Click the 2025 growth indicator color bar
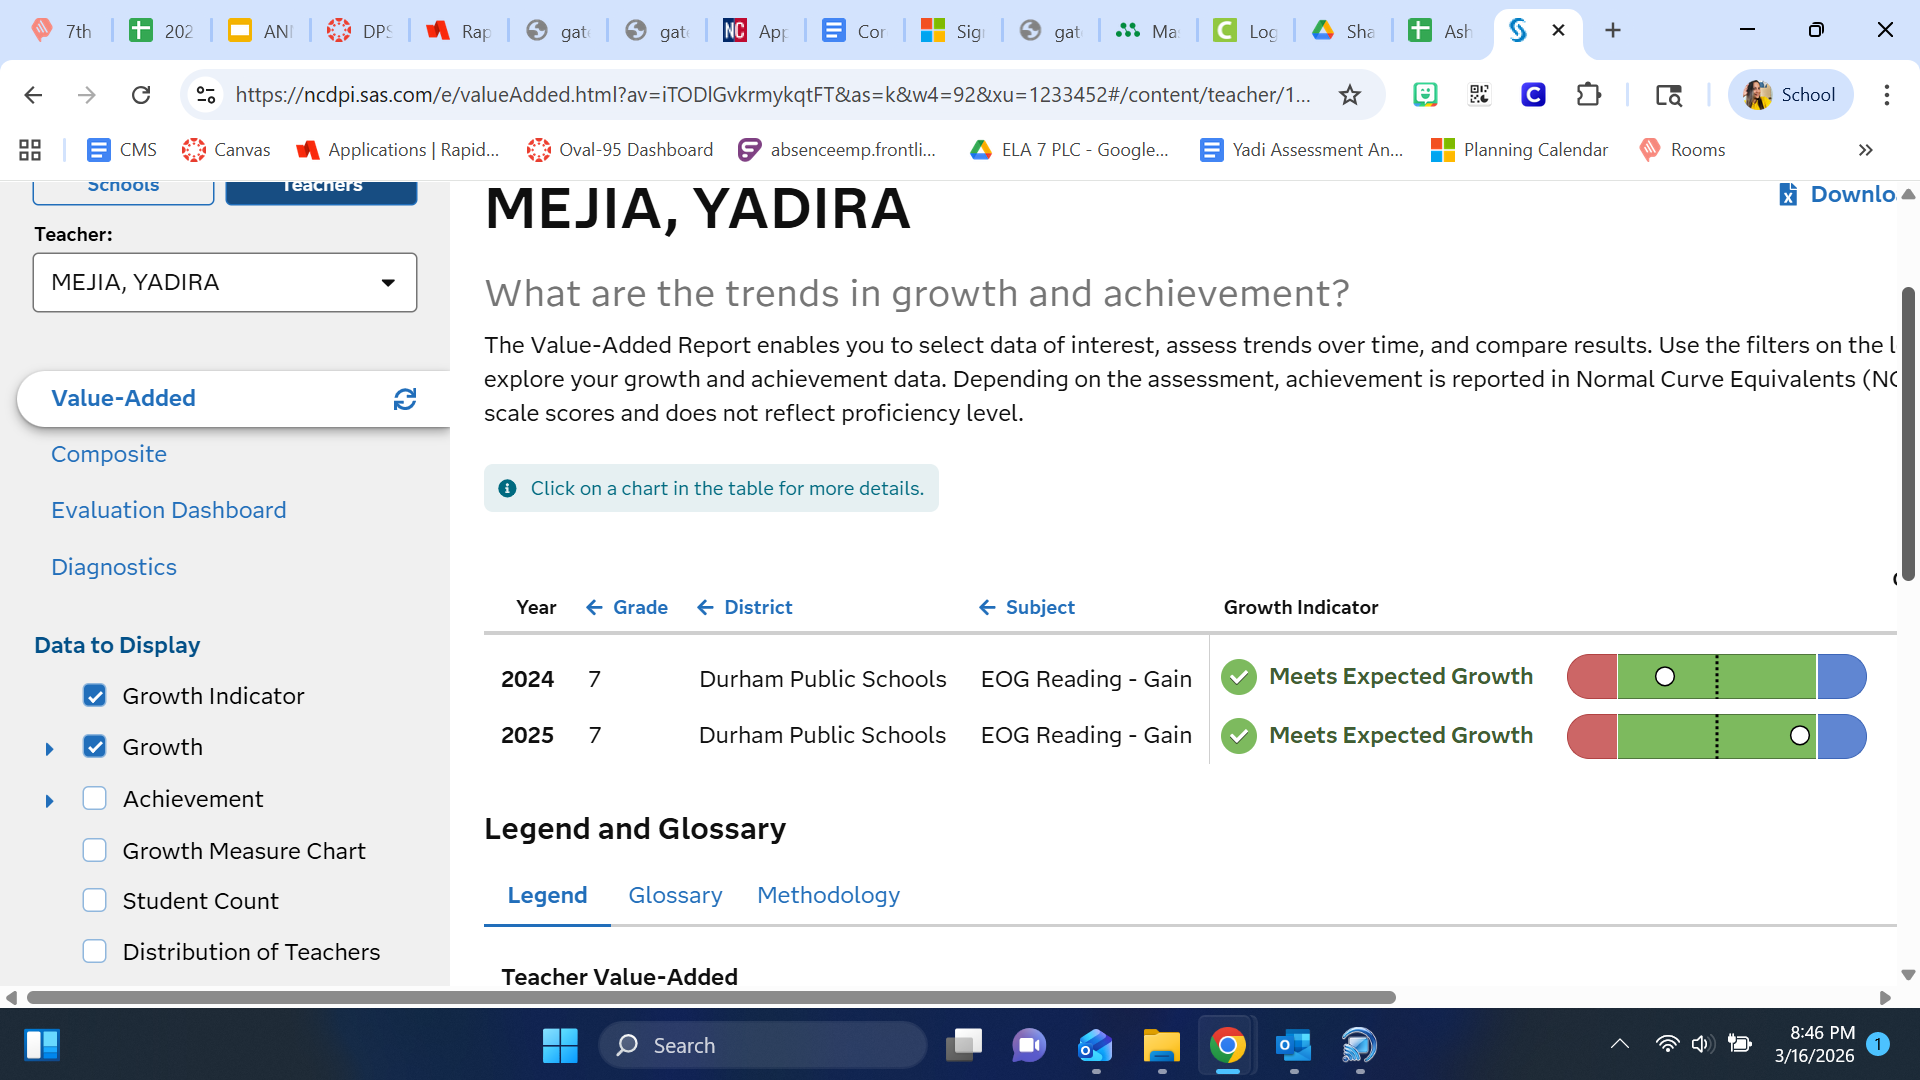 click(x=1716, y=736)
